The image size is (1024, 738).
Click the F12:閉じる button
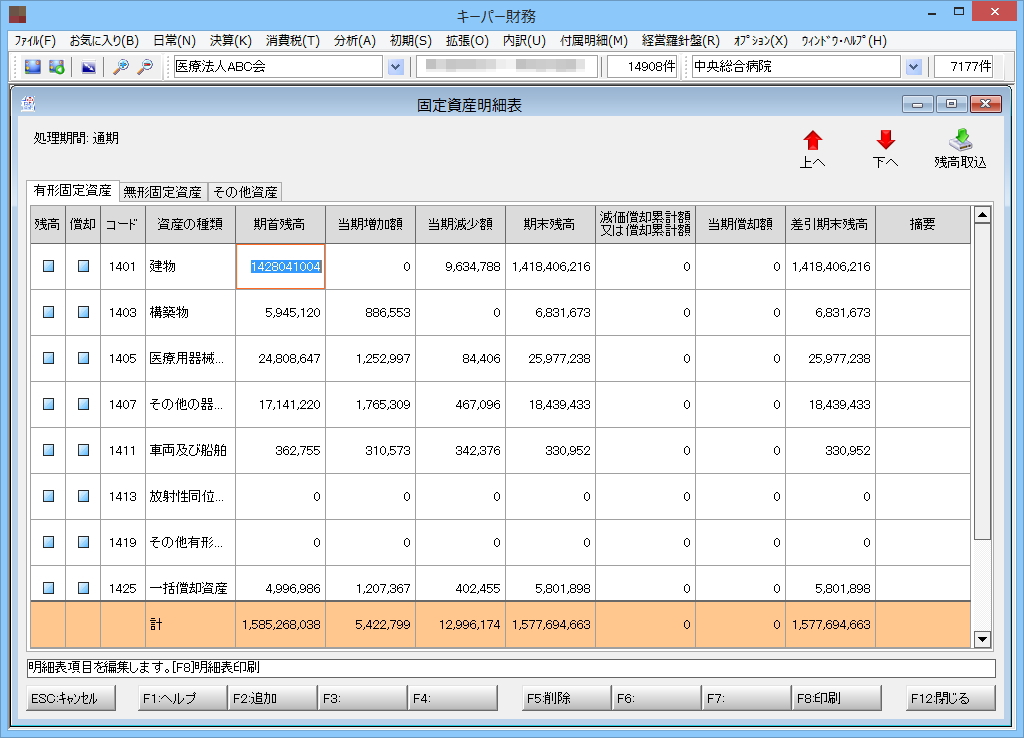(951, 698)
